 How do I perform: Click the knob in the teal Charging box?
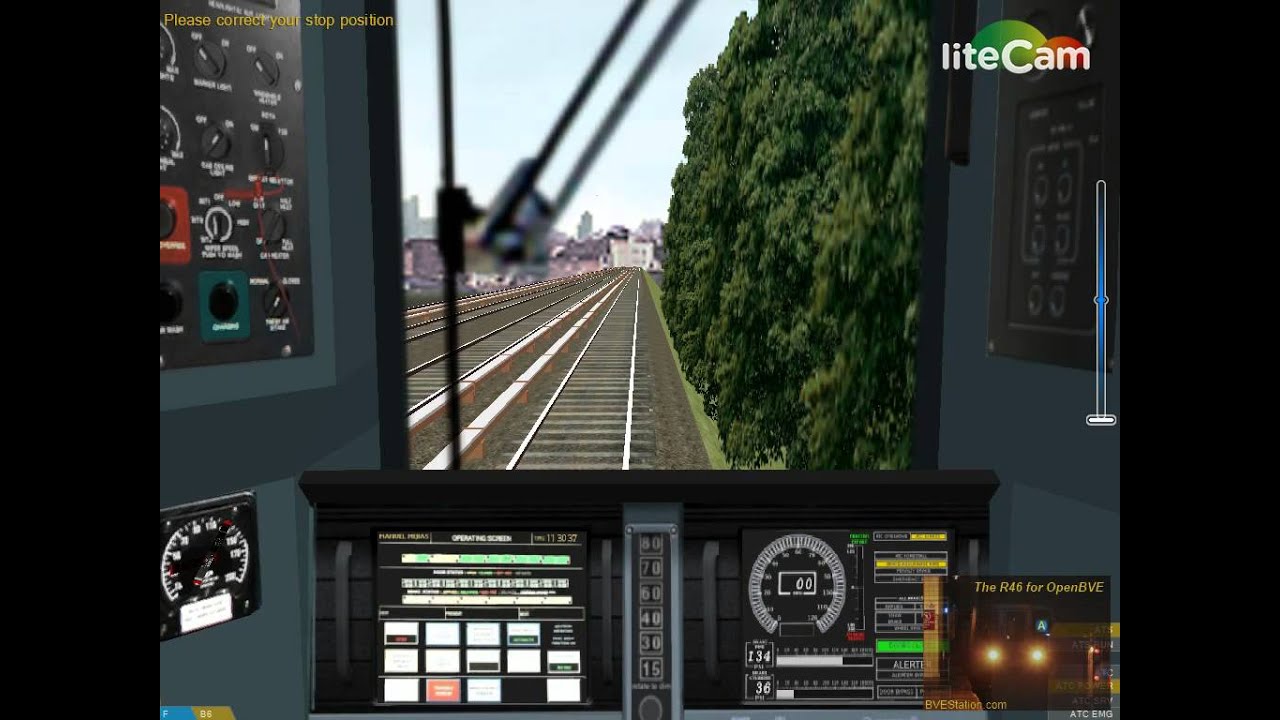[x=222, y=300]
